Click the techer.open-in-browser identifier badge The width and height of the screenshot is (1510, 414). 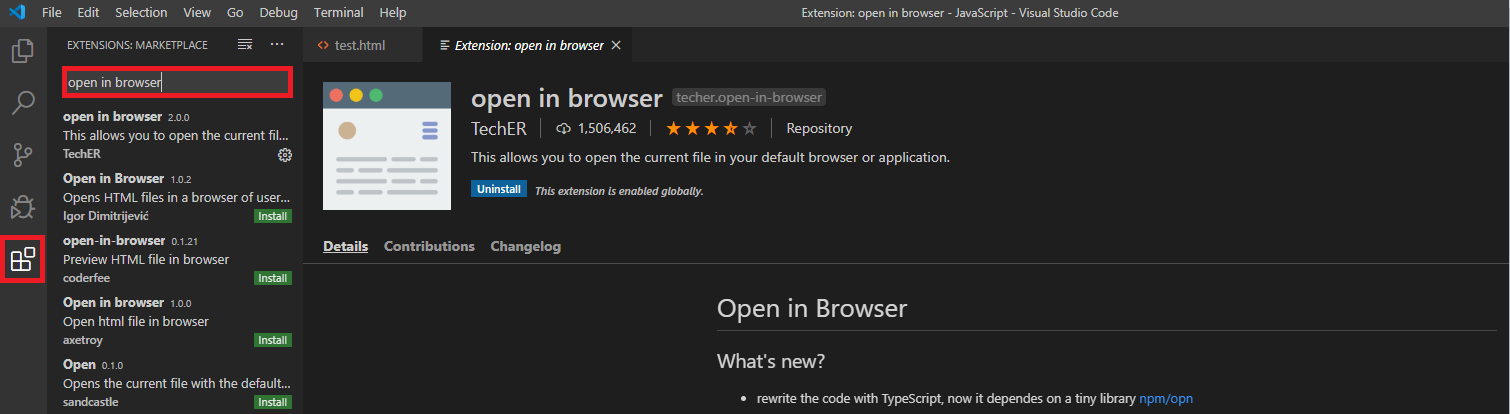point(749,98)
